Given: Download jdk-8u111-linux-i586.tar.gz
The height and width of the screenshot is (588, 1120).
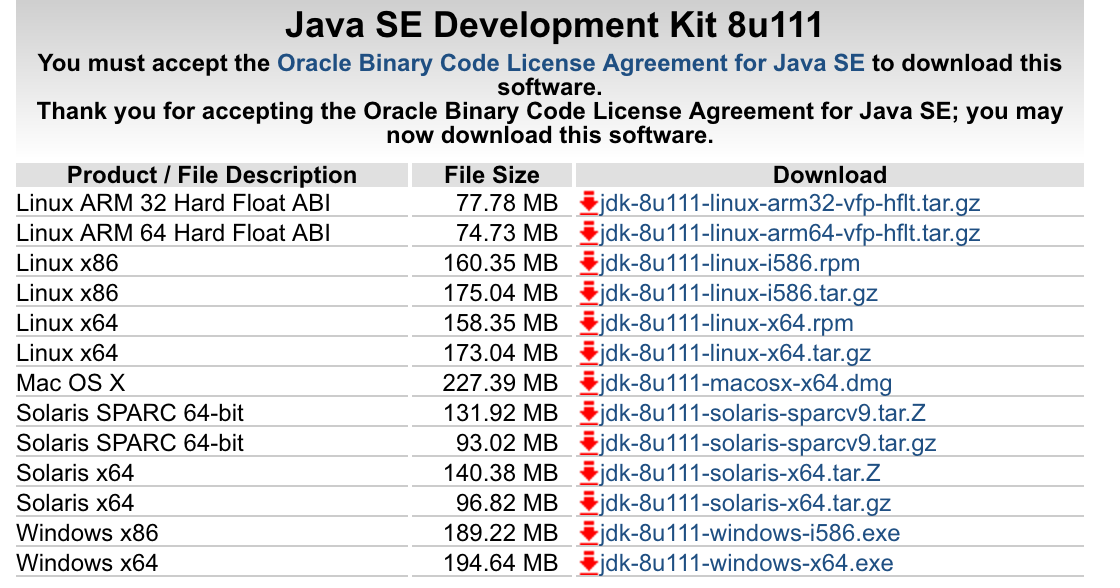Looking at the screenshot, I should pos(739,294).
